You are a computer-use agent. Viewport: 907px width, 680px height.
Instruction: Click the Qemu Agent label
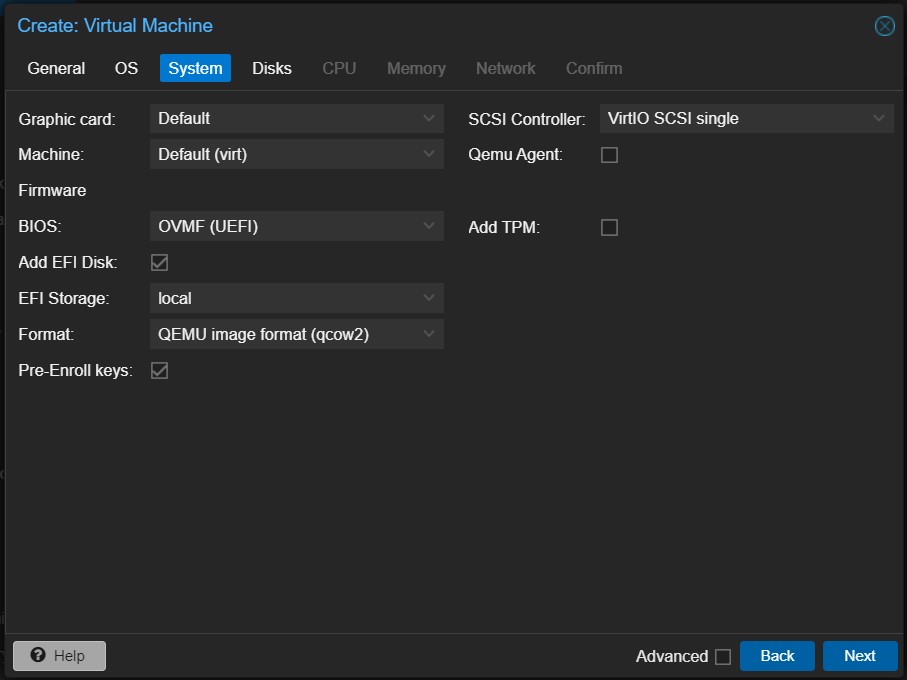click(515, 154)
